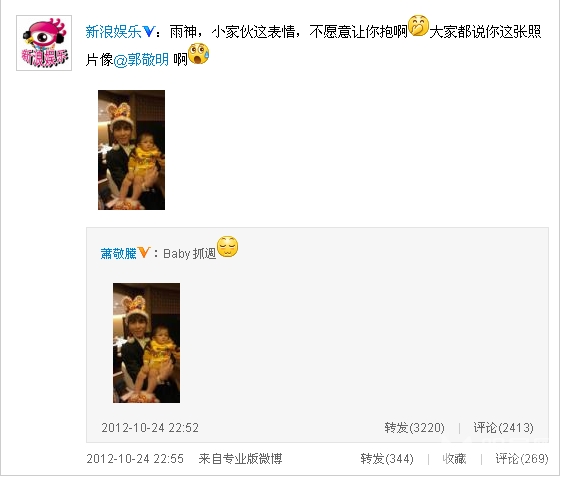Enlarge the reposted photo thumbnail
This screenshot has width=561, height=479.
(x=146, y=343)
